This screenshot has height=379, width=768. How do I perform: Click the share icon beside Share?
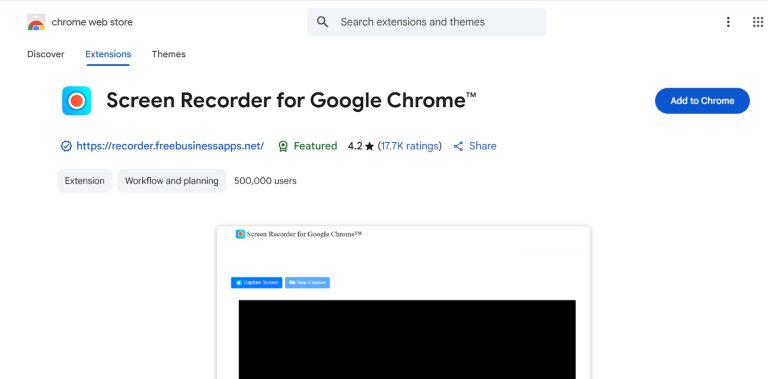pos(458,146)
